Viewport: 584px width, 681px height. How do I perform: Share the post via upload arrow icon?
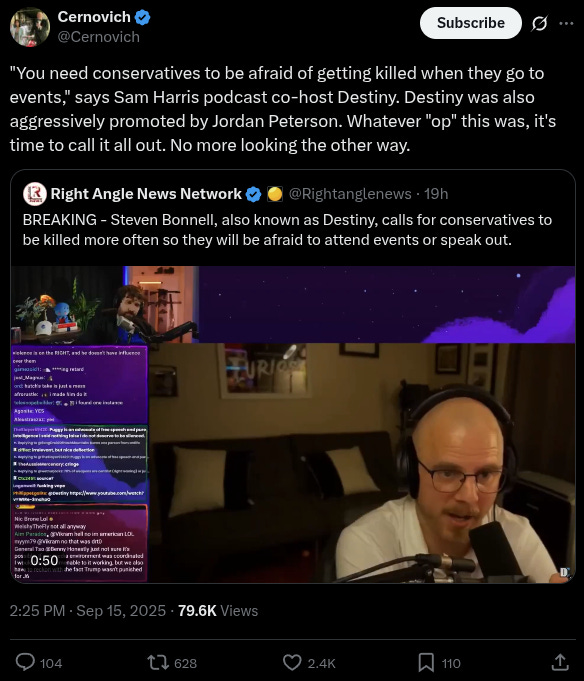click(x=560, y=662)
